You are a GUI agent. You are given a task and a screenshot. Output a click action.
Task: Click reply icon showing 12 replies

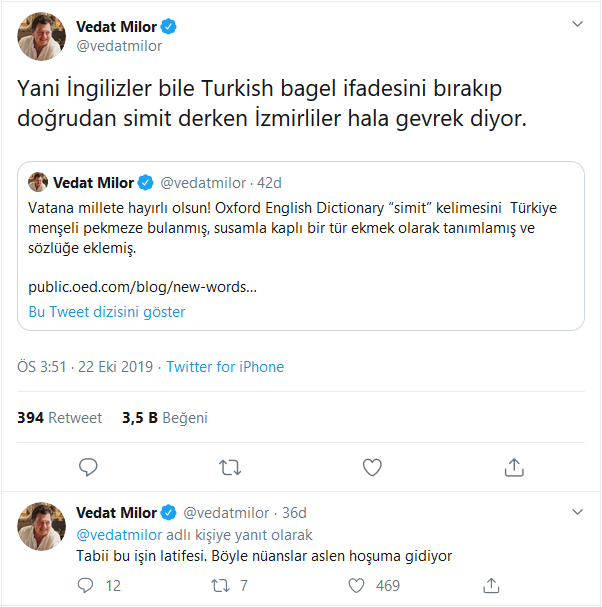(88, 585)
